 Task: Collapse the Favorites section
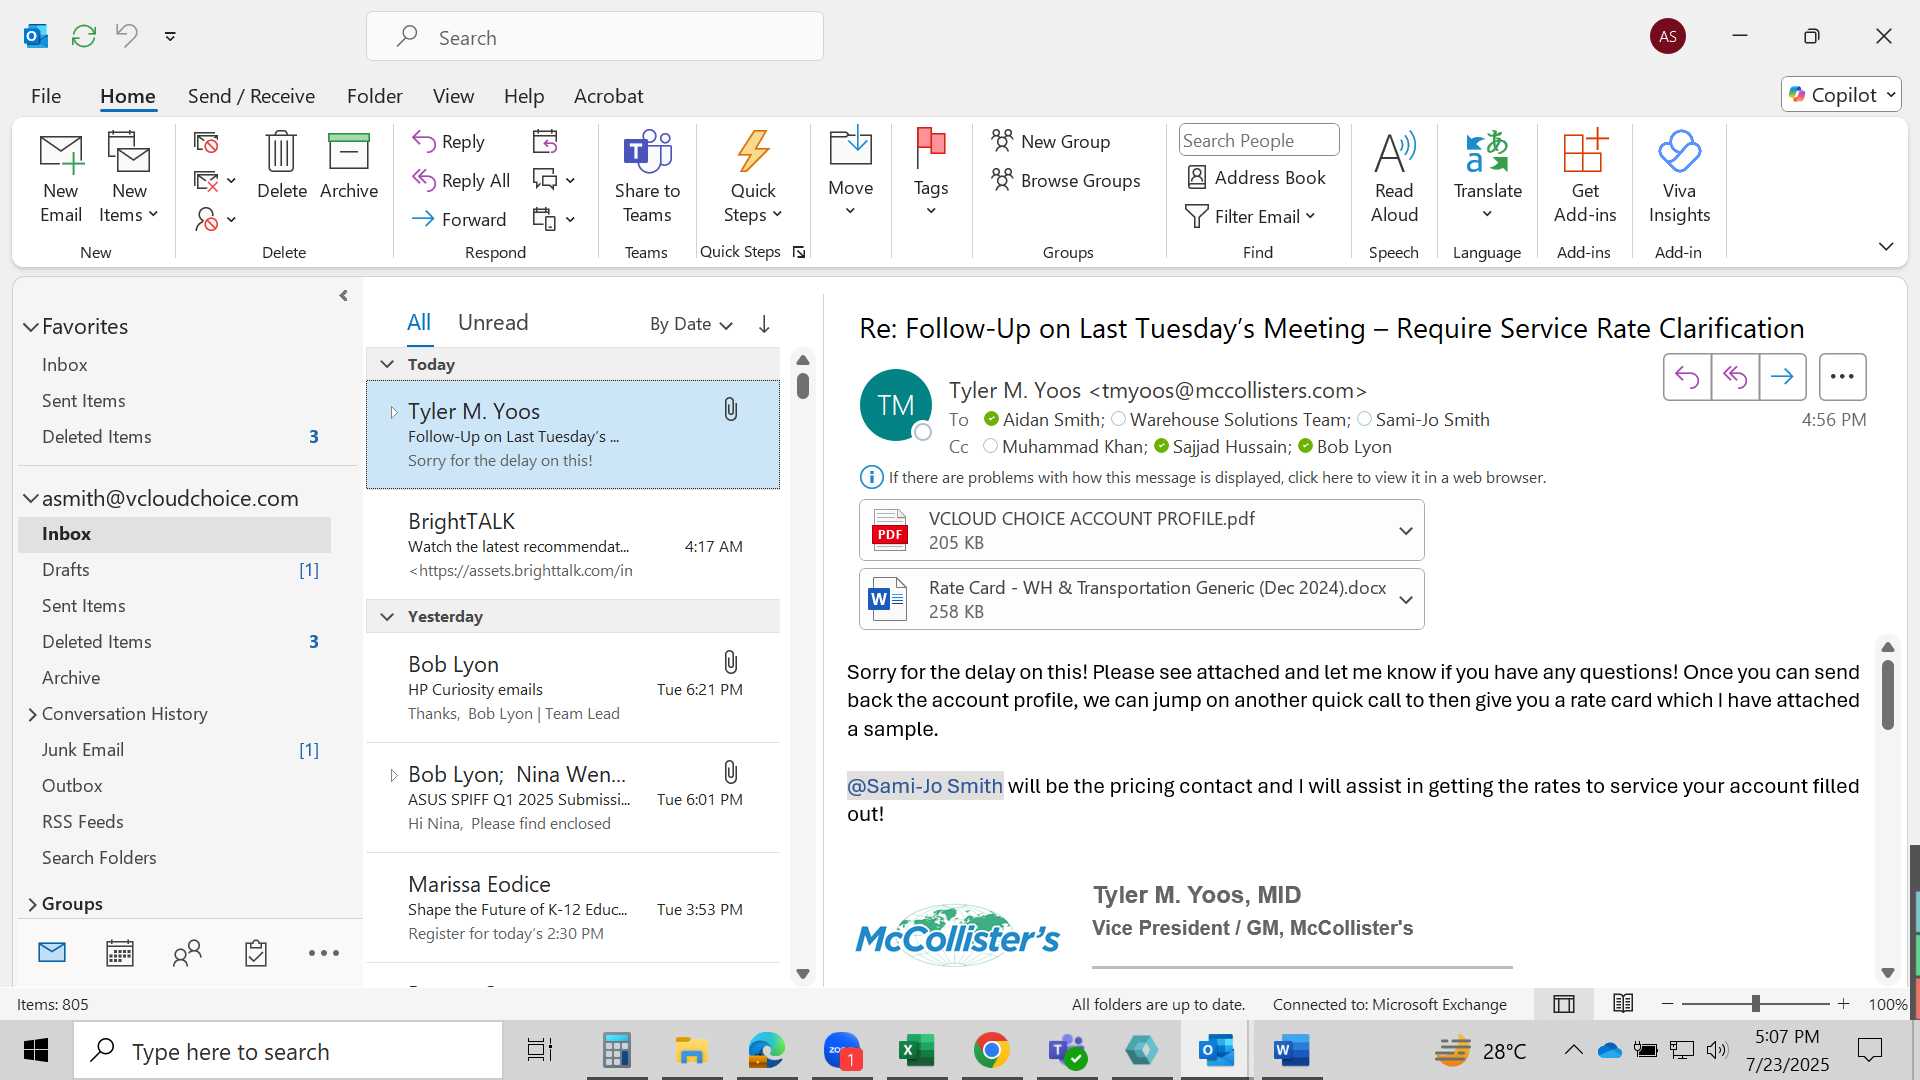(x=31, y=327)
